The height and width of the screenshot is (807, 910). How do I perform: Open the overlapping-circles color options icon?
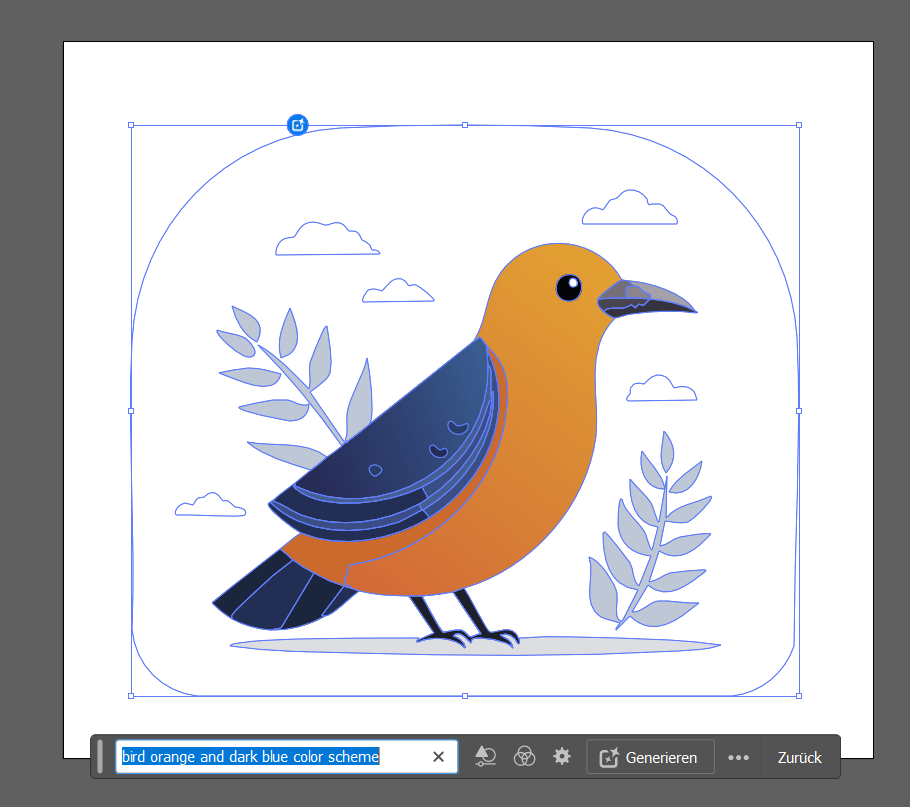[x=524, y=757]
